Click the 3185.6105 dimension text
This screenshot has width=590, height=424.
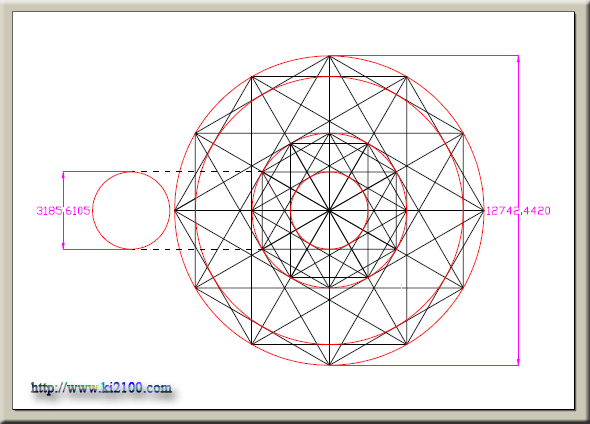63,210
